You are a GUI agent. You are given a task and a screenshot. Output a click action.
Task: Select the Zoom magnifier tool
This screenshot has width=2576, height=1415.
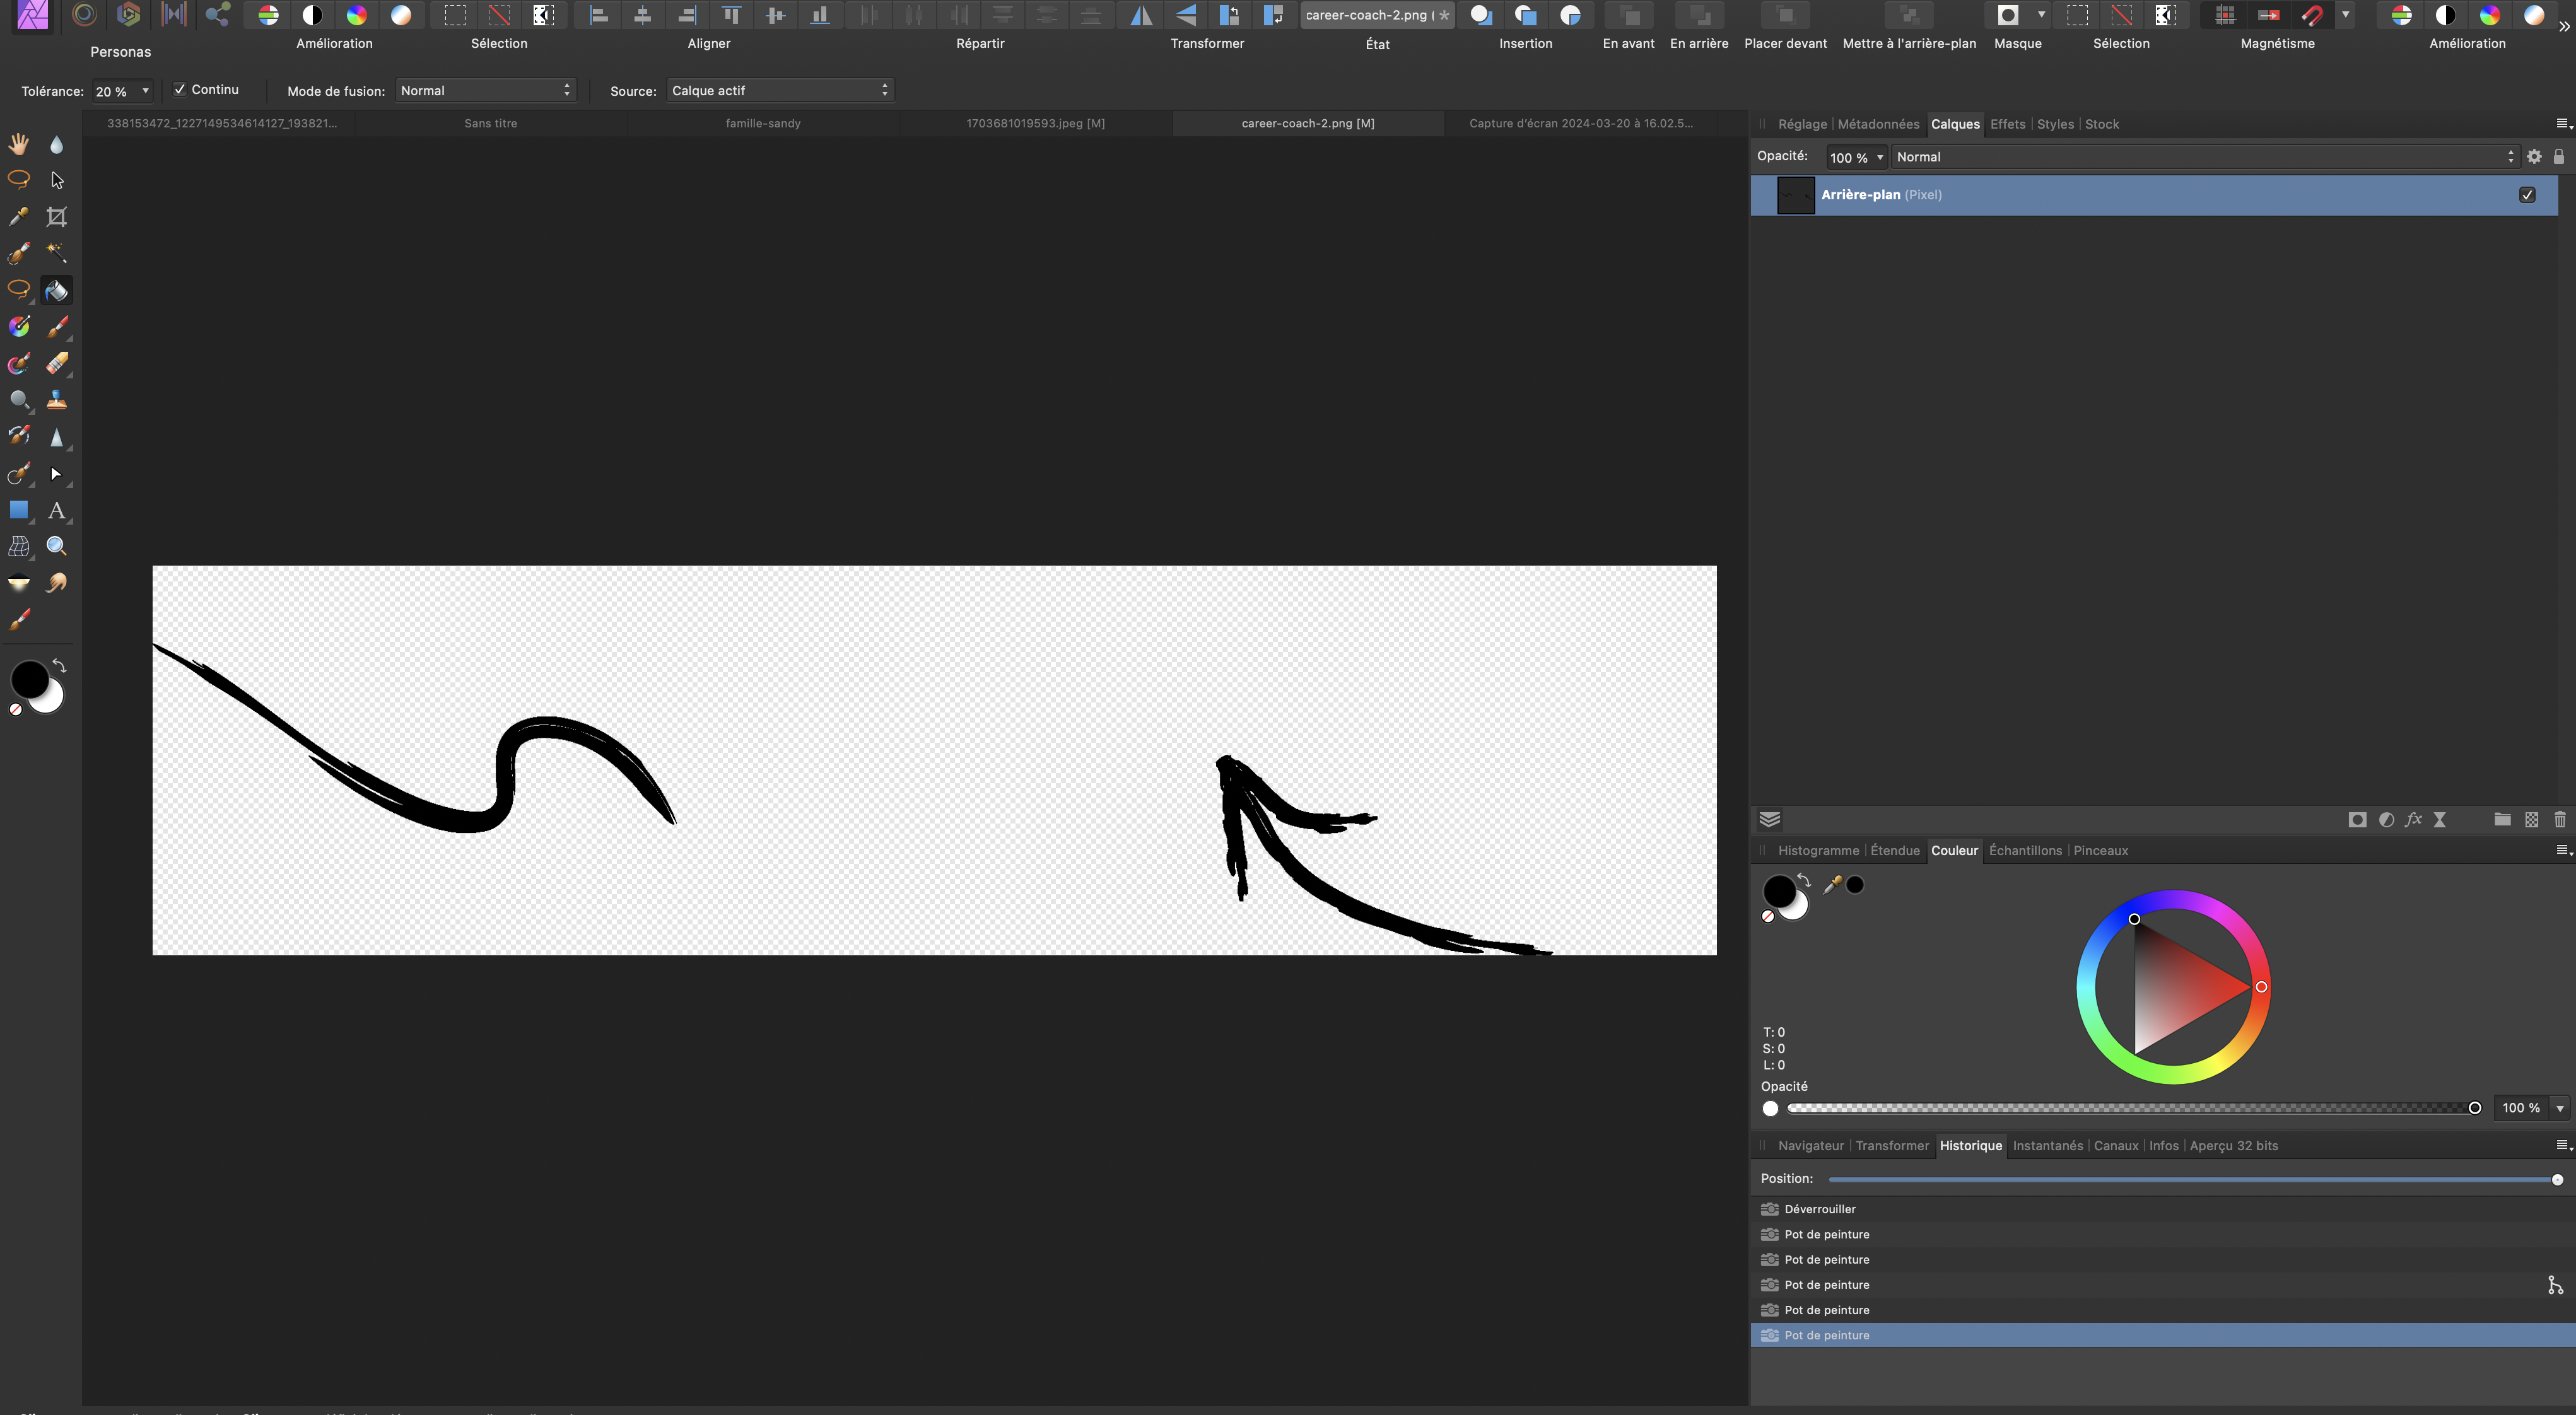(57, 546)
